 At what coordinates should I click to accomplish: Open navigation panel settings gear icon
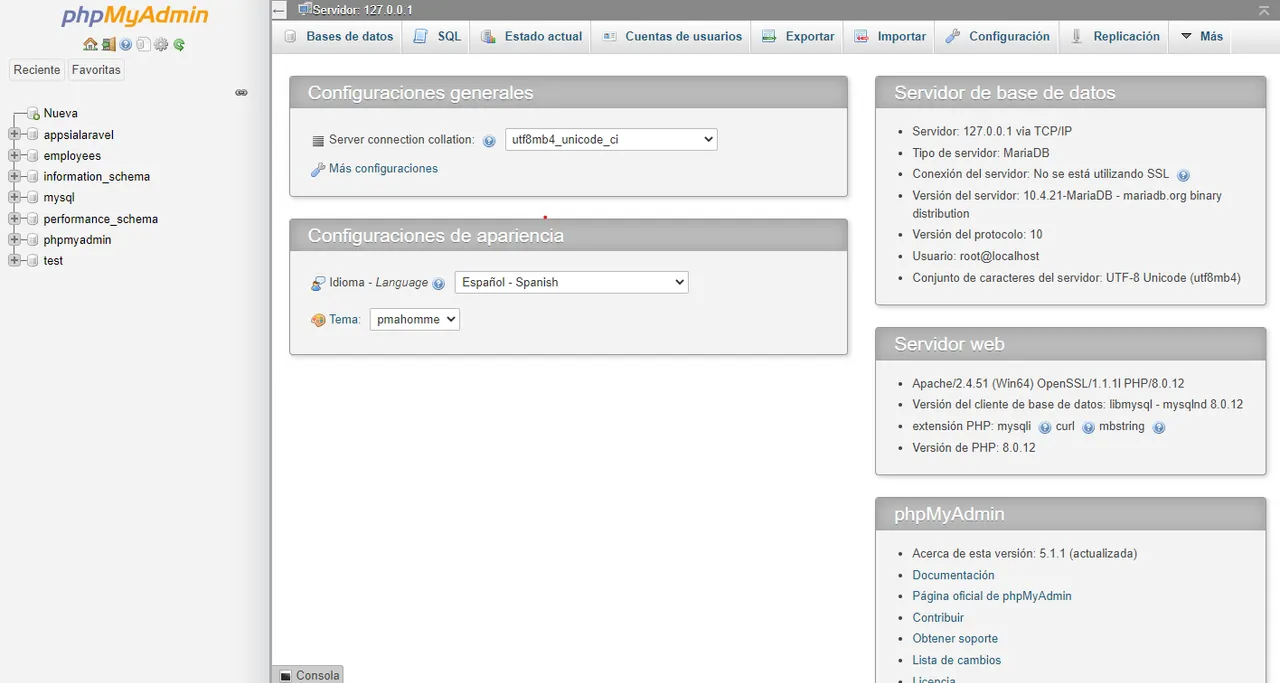tap(161, 44)
